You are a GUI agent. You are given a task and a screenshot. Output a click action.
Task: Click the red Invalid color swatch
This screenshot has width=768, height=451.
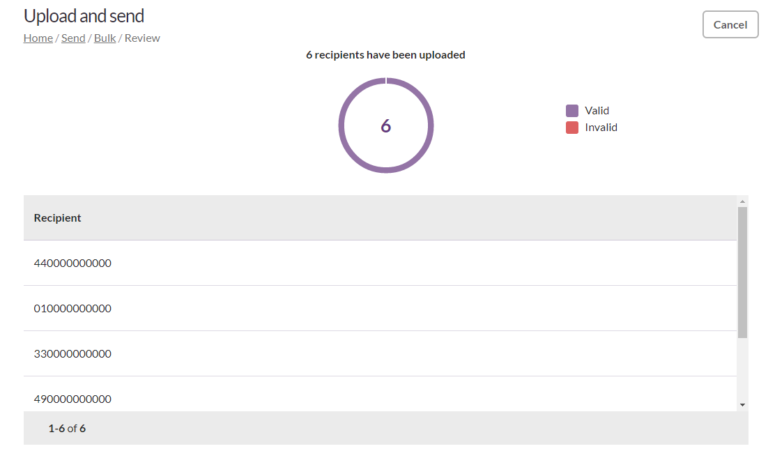[572, 127]
